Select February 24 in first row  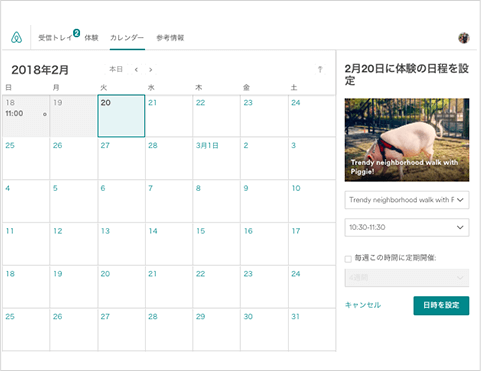(312, 116)
